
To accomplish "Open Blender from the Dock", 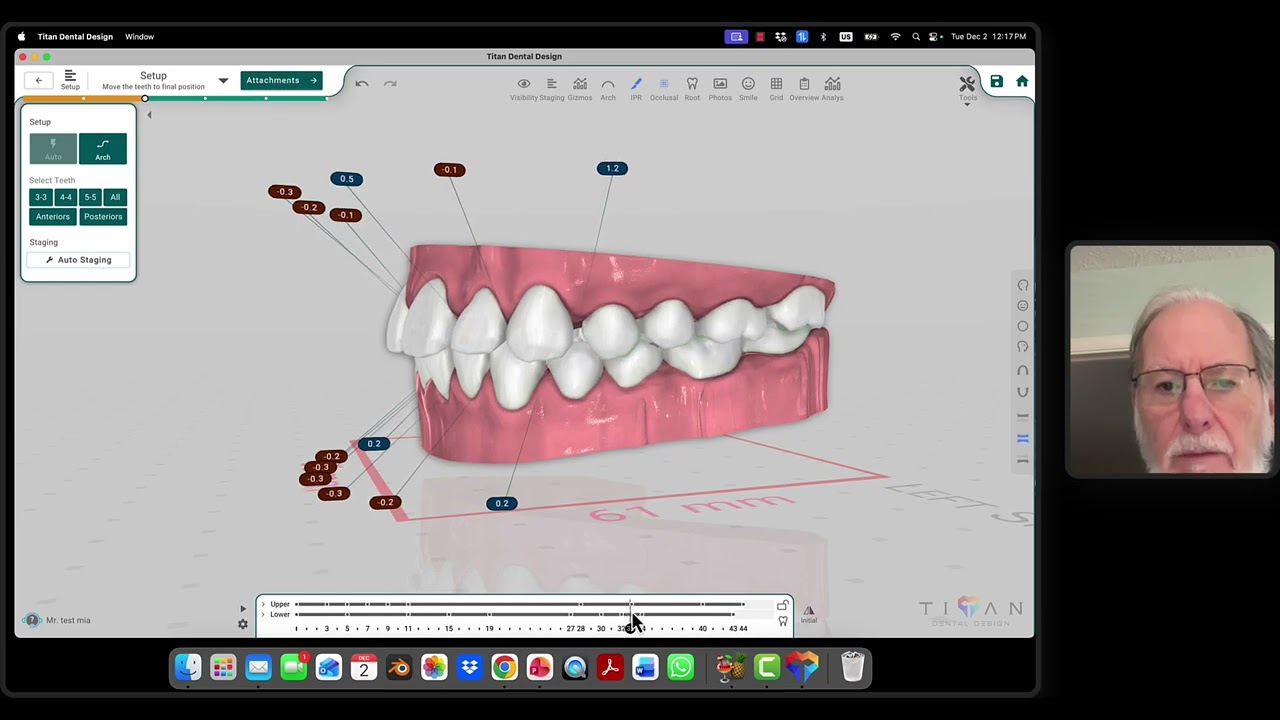I will point(399,667).
